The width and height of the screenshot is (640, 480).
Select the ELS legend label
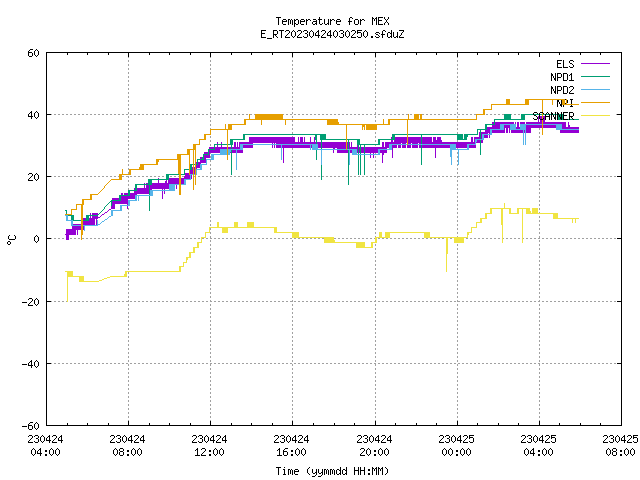point(565,64)
